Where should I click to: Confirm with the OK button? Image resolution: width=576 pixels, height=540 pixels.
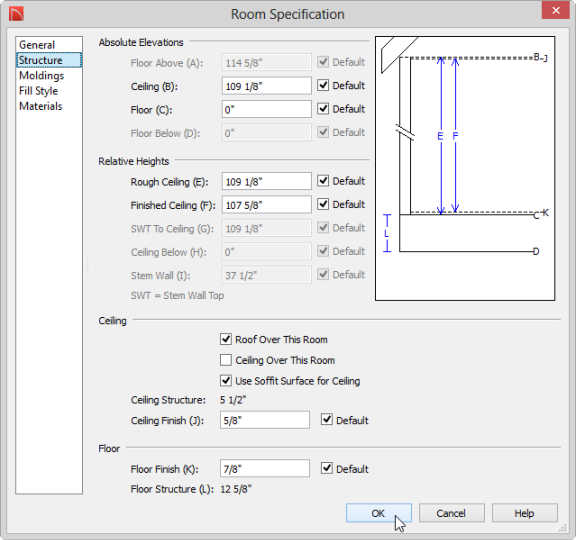tap(378, 513)
